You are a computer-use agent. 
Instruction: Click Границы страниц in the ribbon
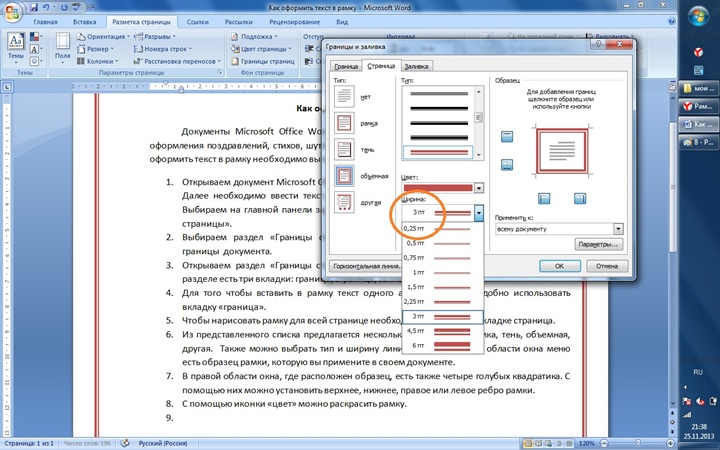point(263,61)
